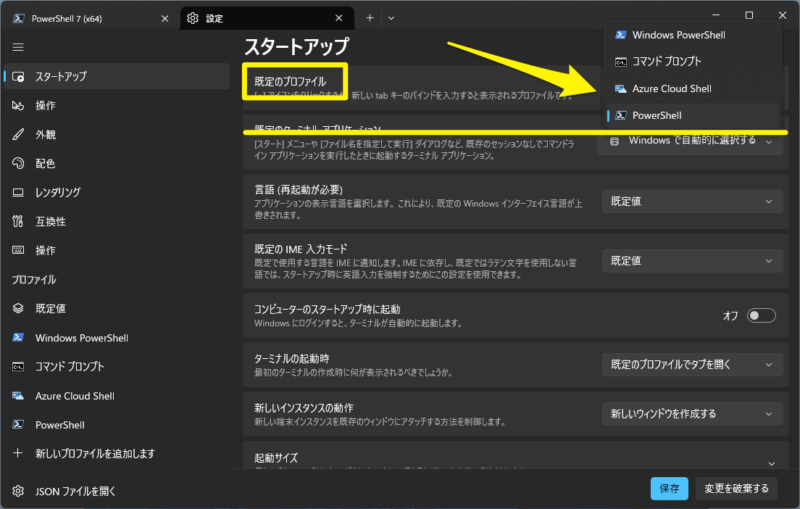Choose Azure Cloud Shell in dropdown list

[x=692, y=89]
